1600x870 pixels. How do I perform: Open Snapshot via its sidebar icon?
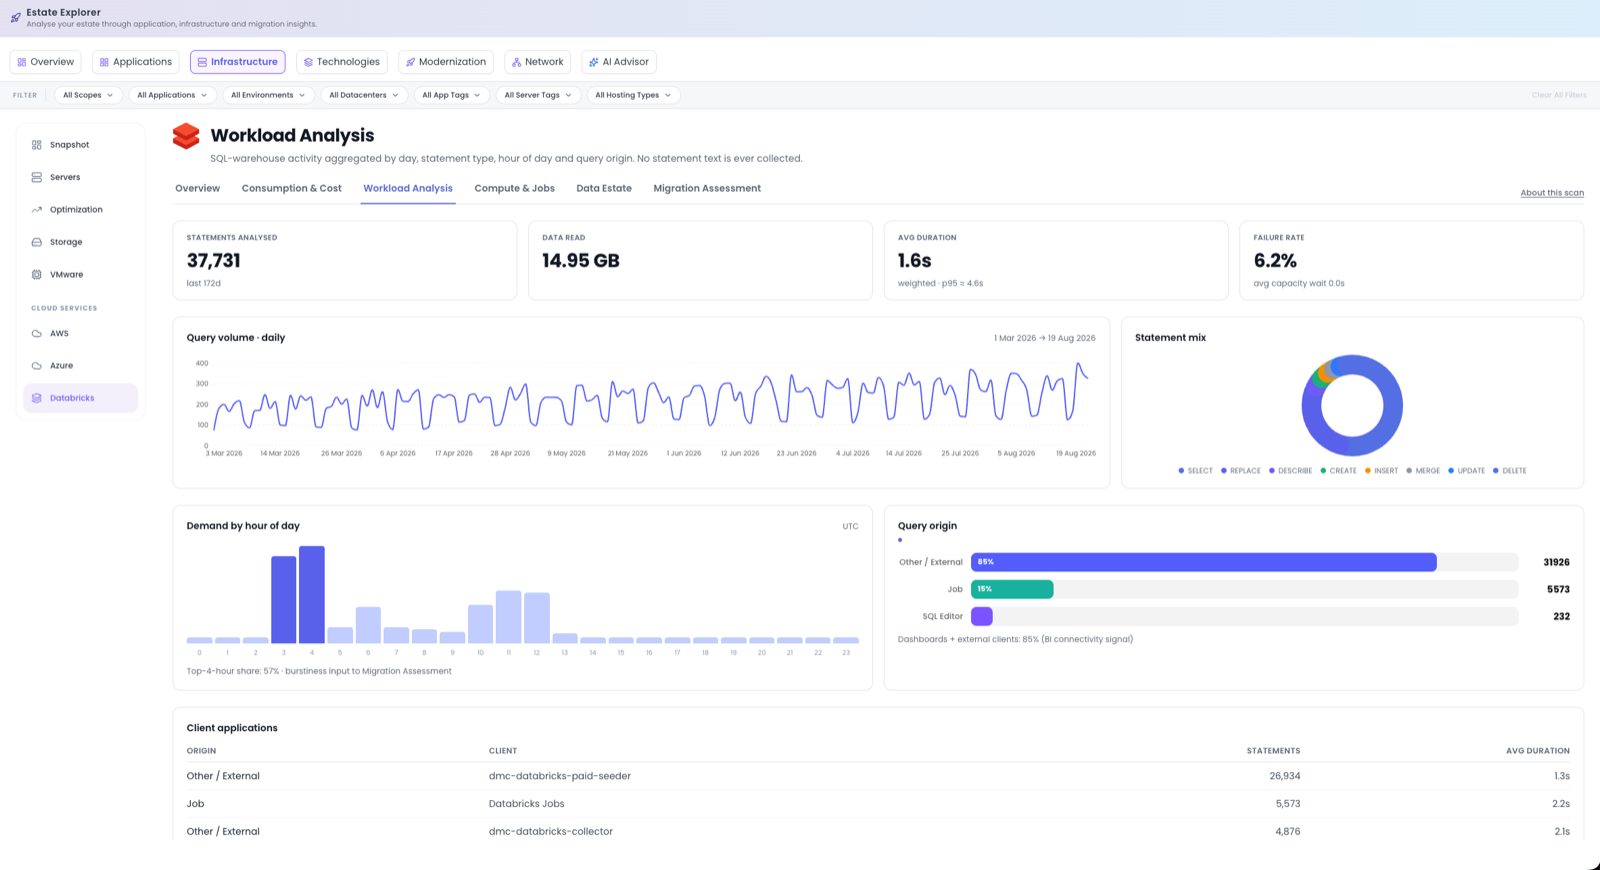(x=37, y=145)
